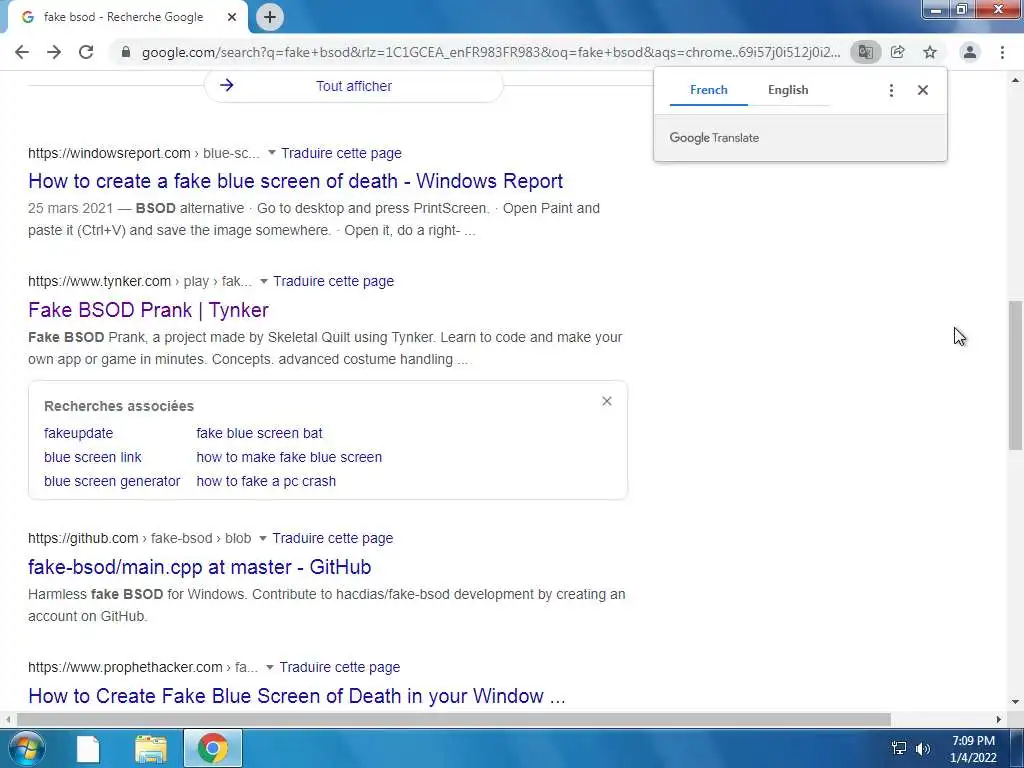
Task: Open fake-bsod/main.cpp GitHub result
Action: pyautogui.click(x=200, y=567)
